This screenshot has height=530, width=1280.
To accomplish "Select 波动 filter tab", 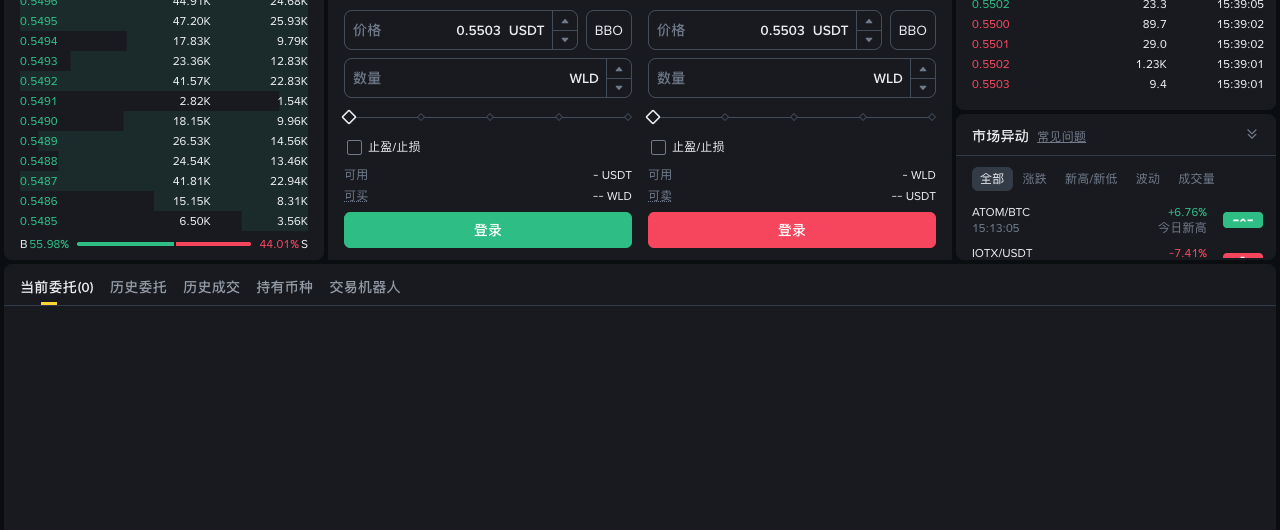I will click(1148, 179).
